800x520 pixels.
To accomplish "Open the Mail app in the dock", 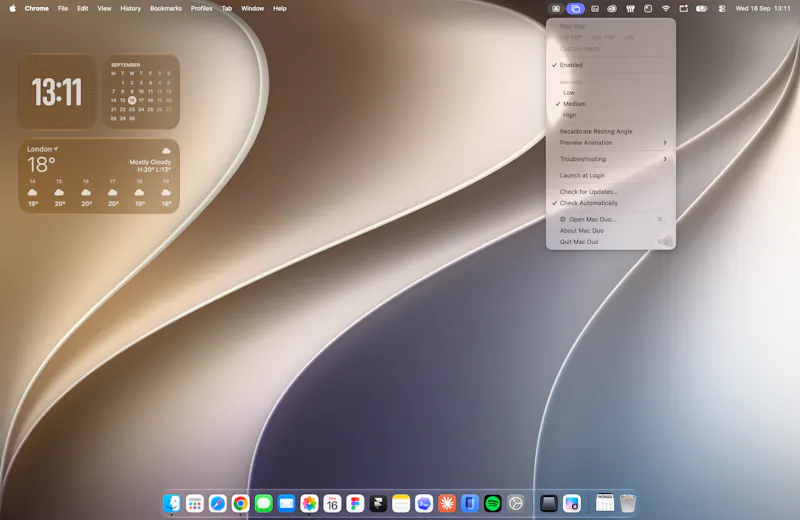I will (286, 504).
